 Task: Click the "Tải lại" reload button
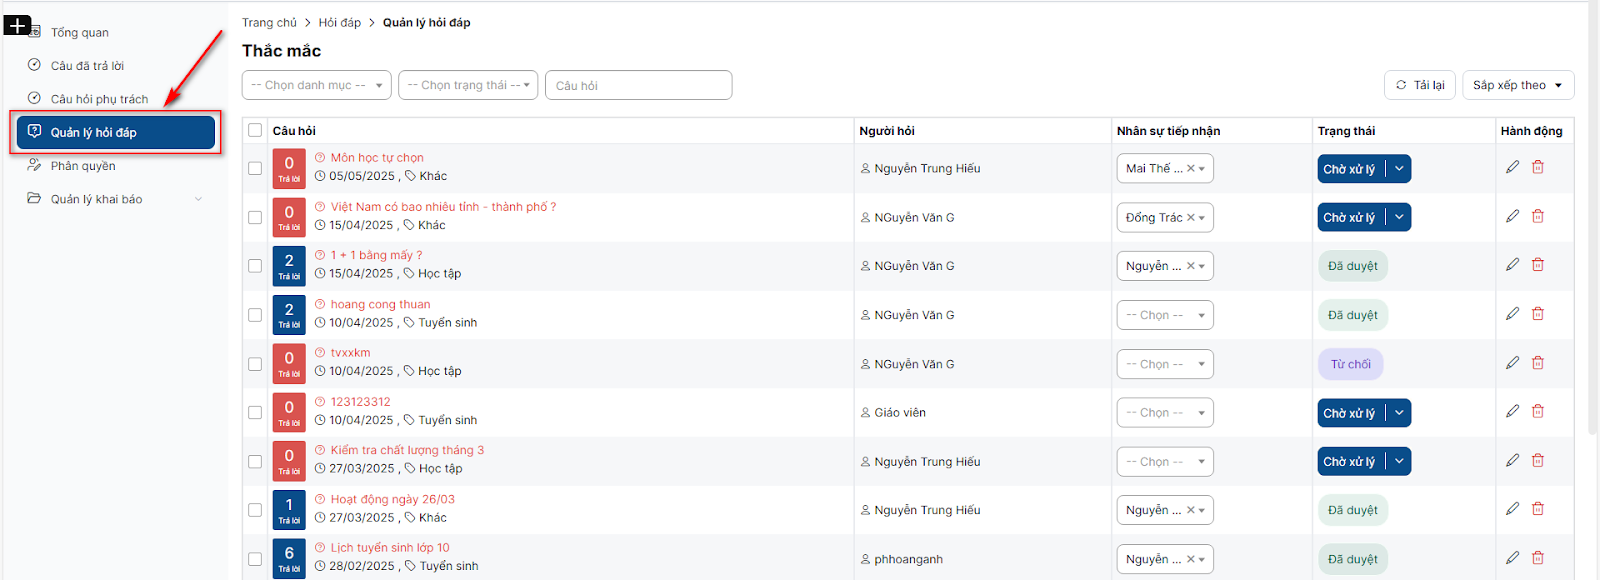coord(1420,85)
